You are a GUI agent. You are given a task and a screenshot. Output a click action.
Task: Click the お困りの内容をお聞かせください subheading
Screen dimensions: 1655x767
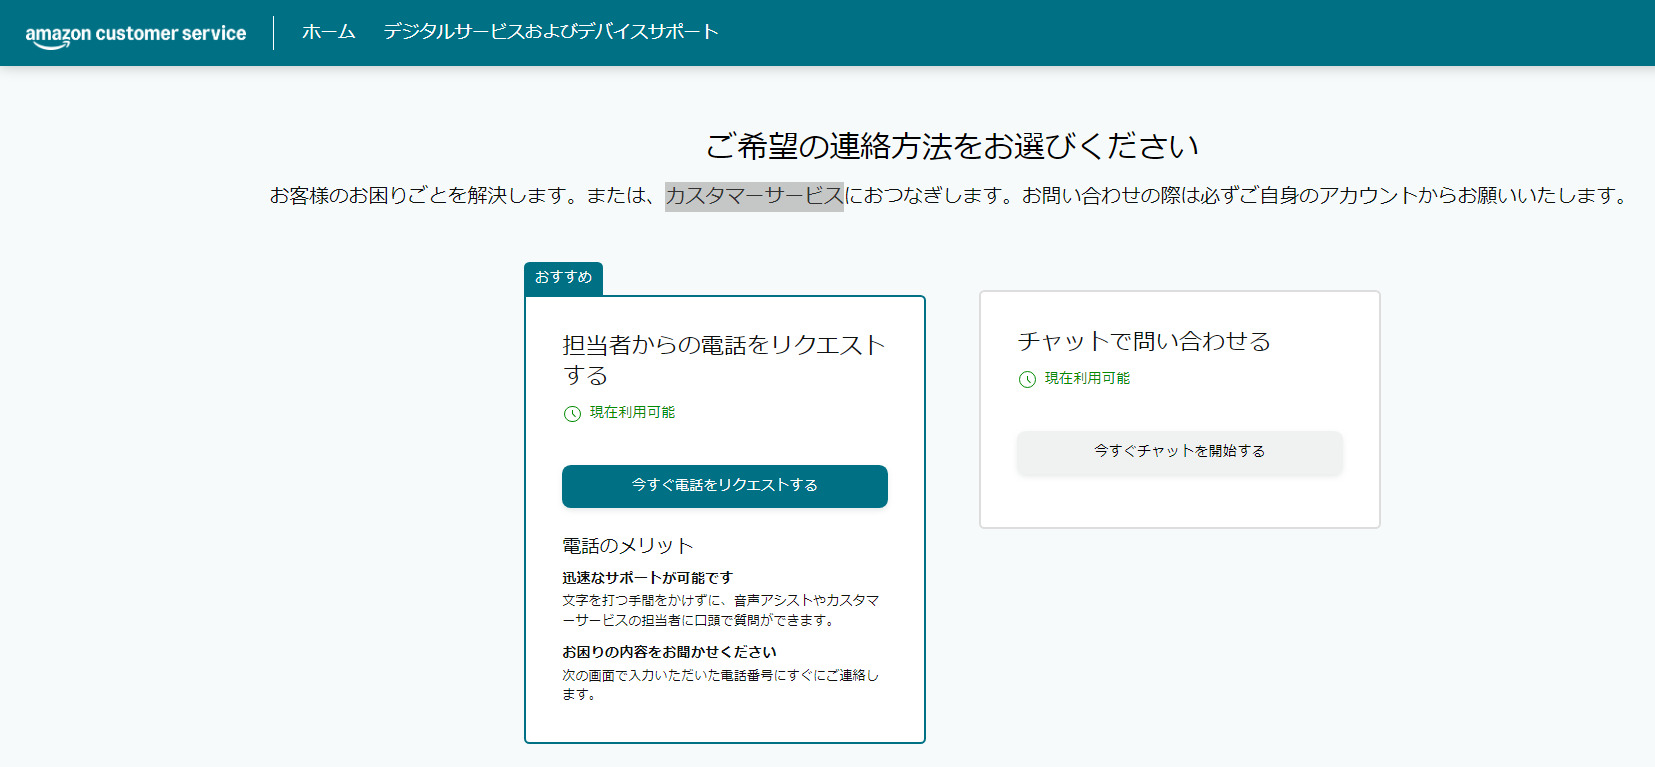(669, 652)
